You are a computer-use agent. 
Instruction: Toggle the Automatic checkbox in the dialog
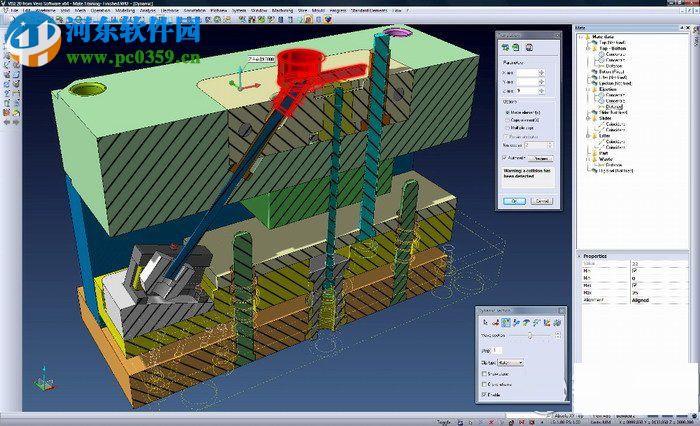[504, 158]
